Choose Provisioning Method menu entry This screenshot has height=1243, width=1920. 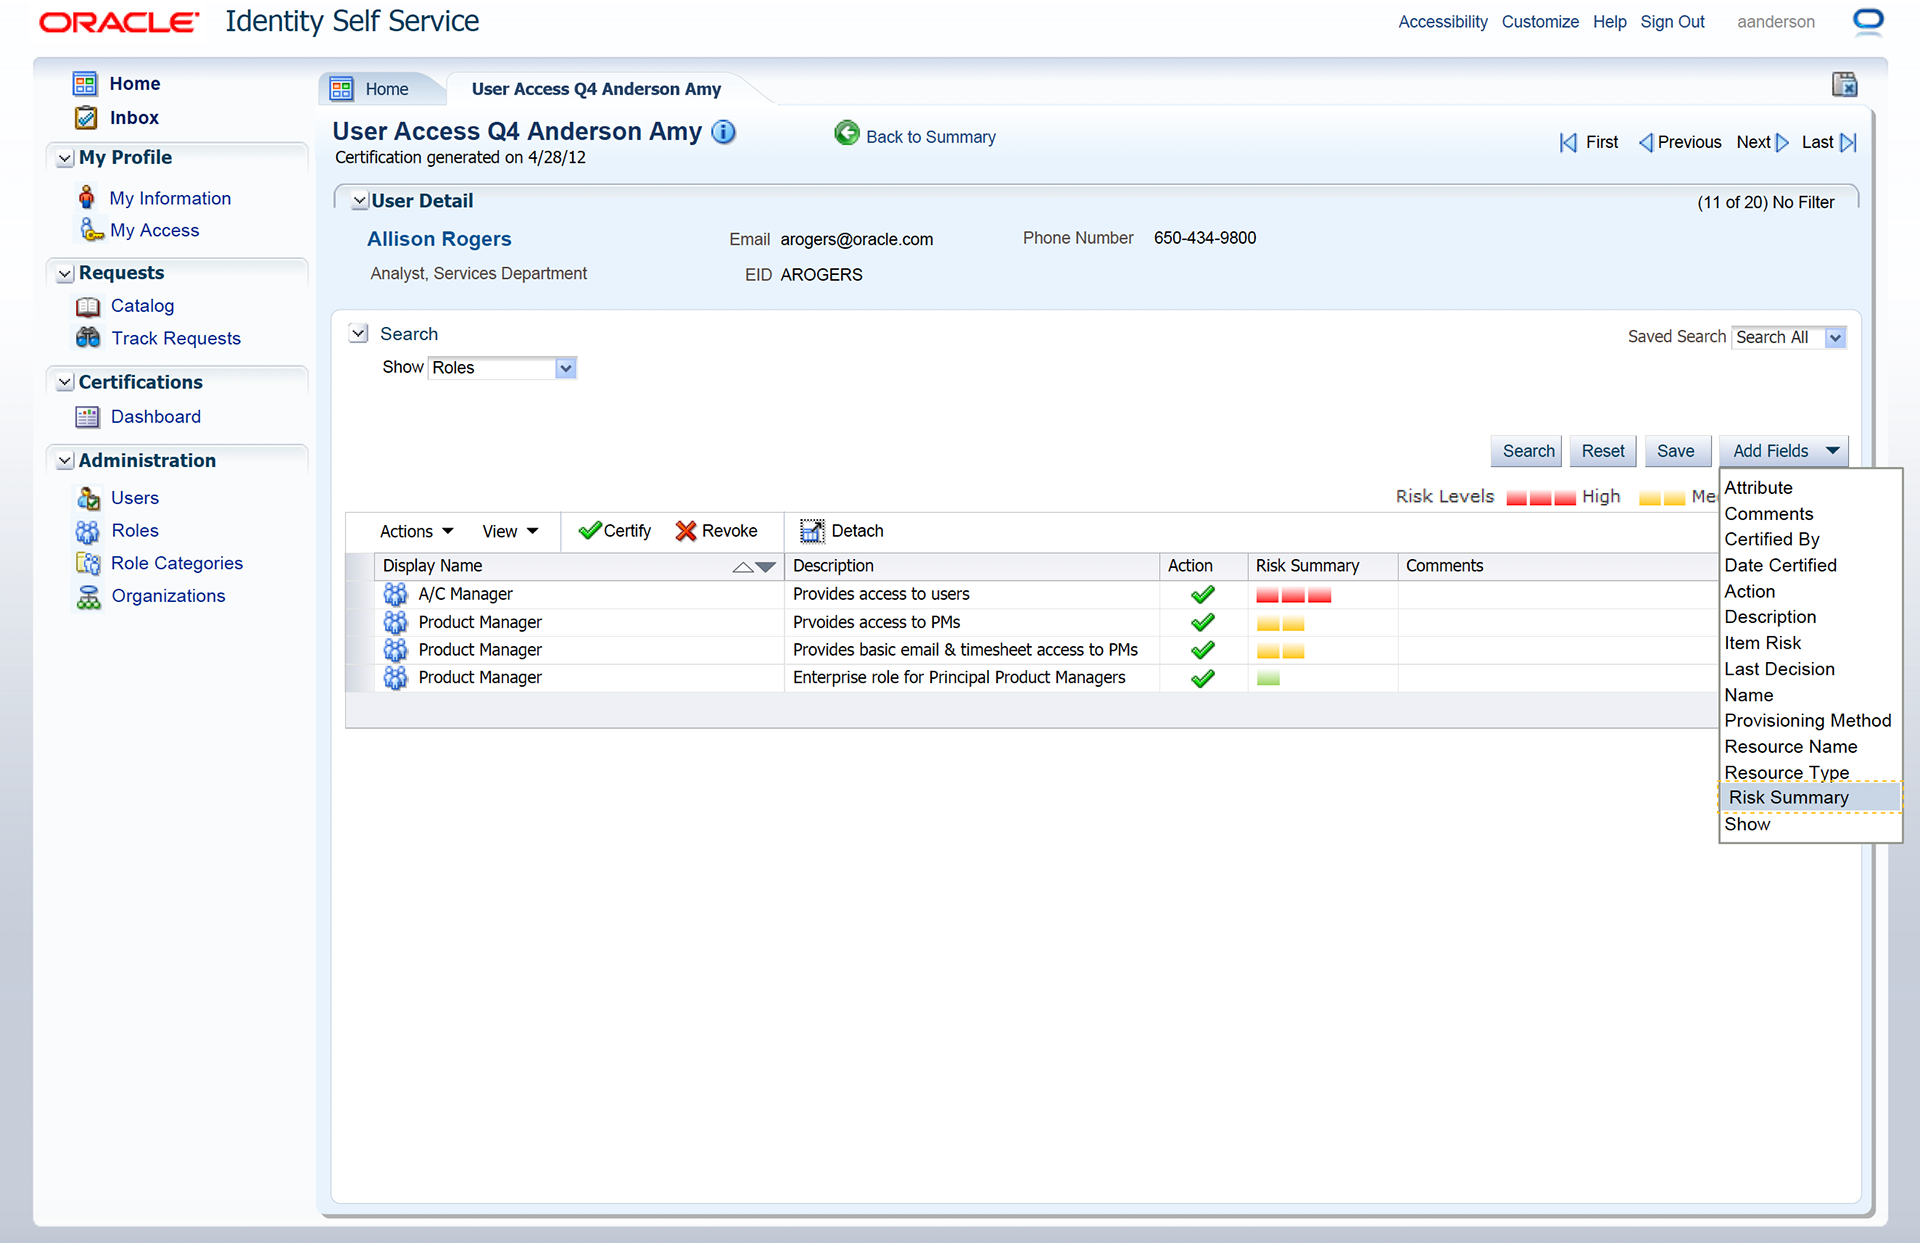[x=1807, y=720]
